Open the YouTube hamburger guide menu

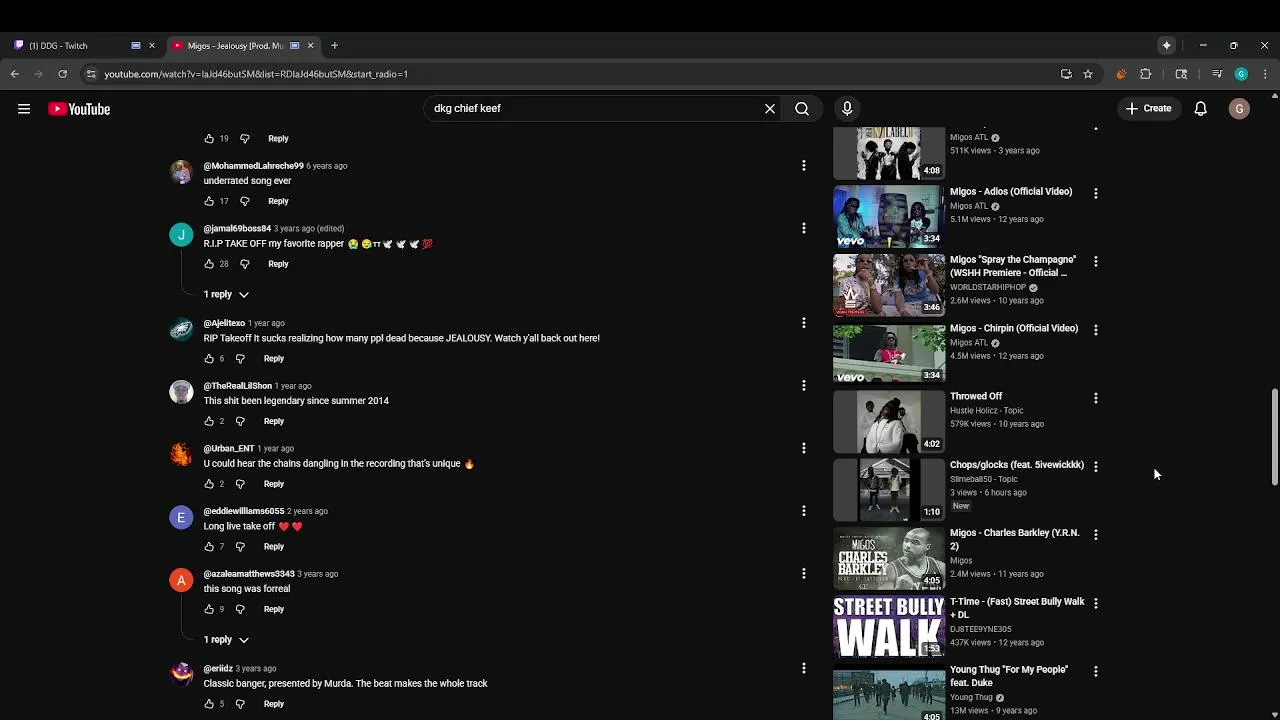click(x=24, y=109)
